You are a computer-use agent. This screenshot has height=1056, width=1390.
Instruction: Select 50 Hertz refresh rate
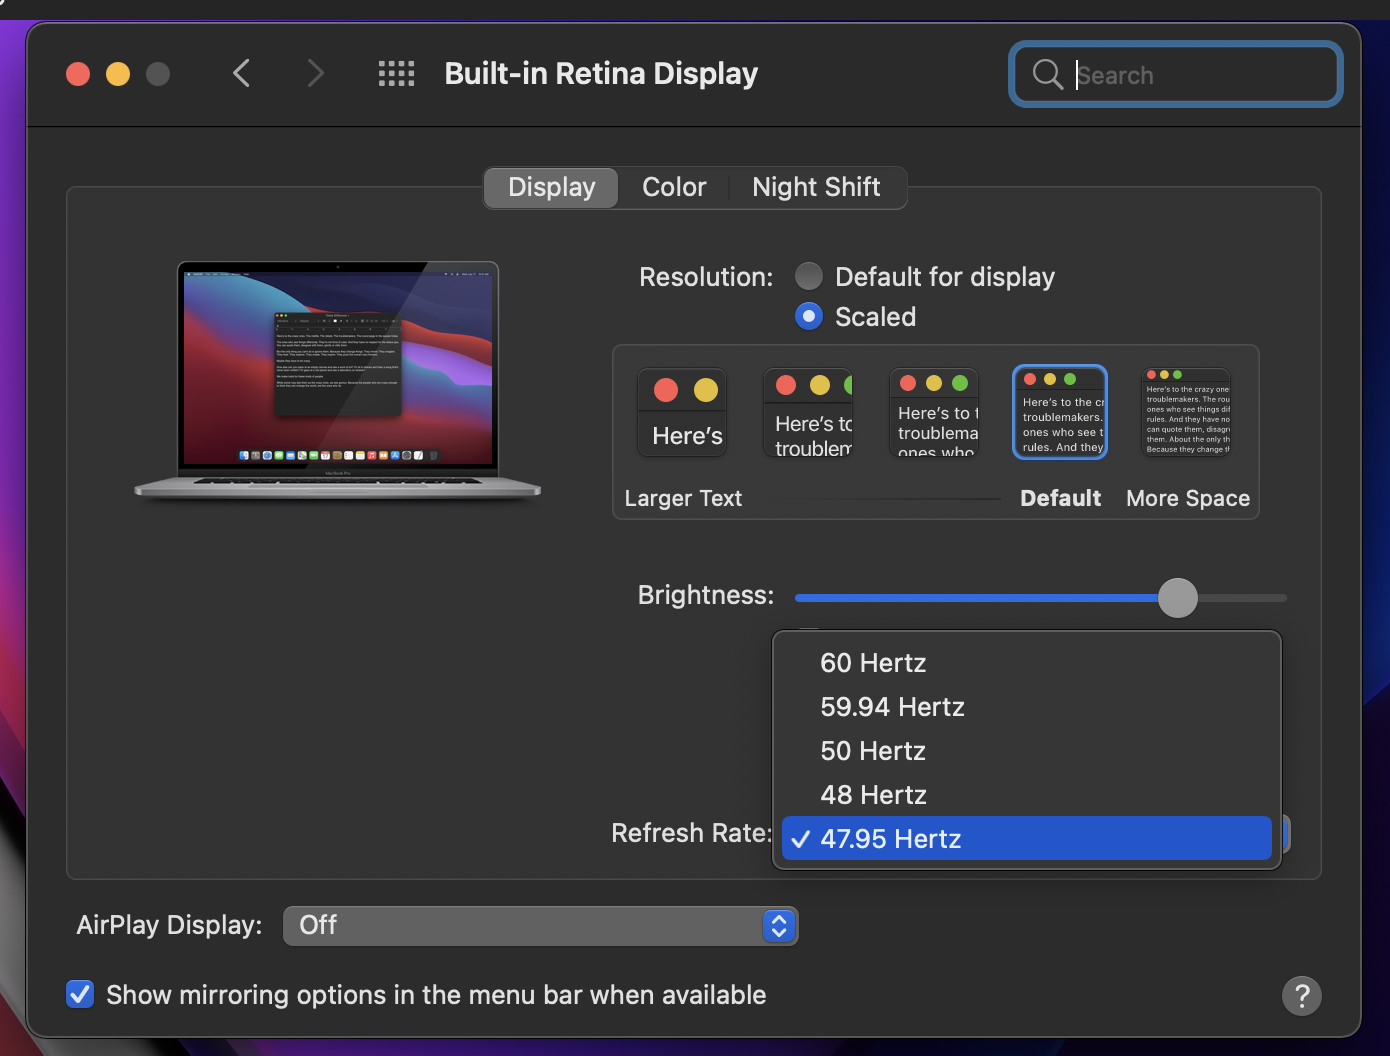tap(1027, 751)
